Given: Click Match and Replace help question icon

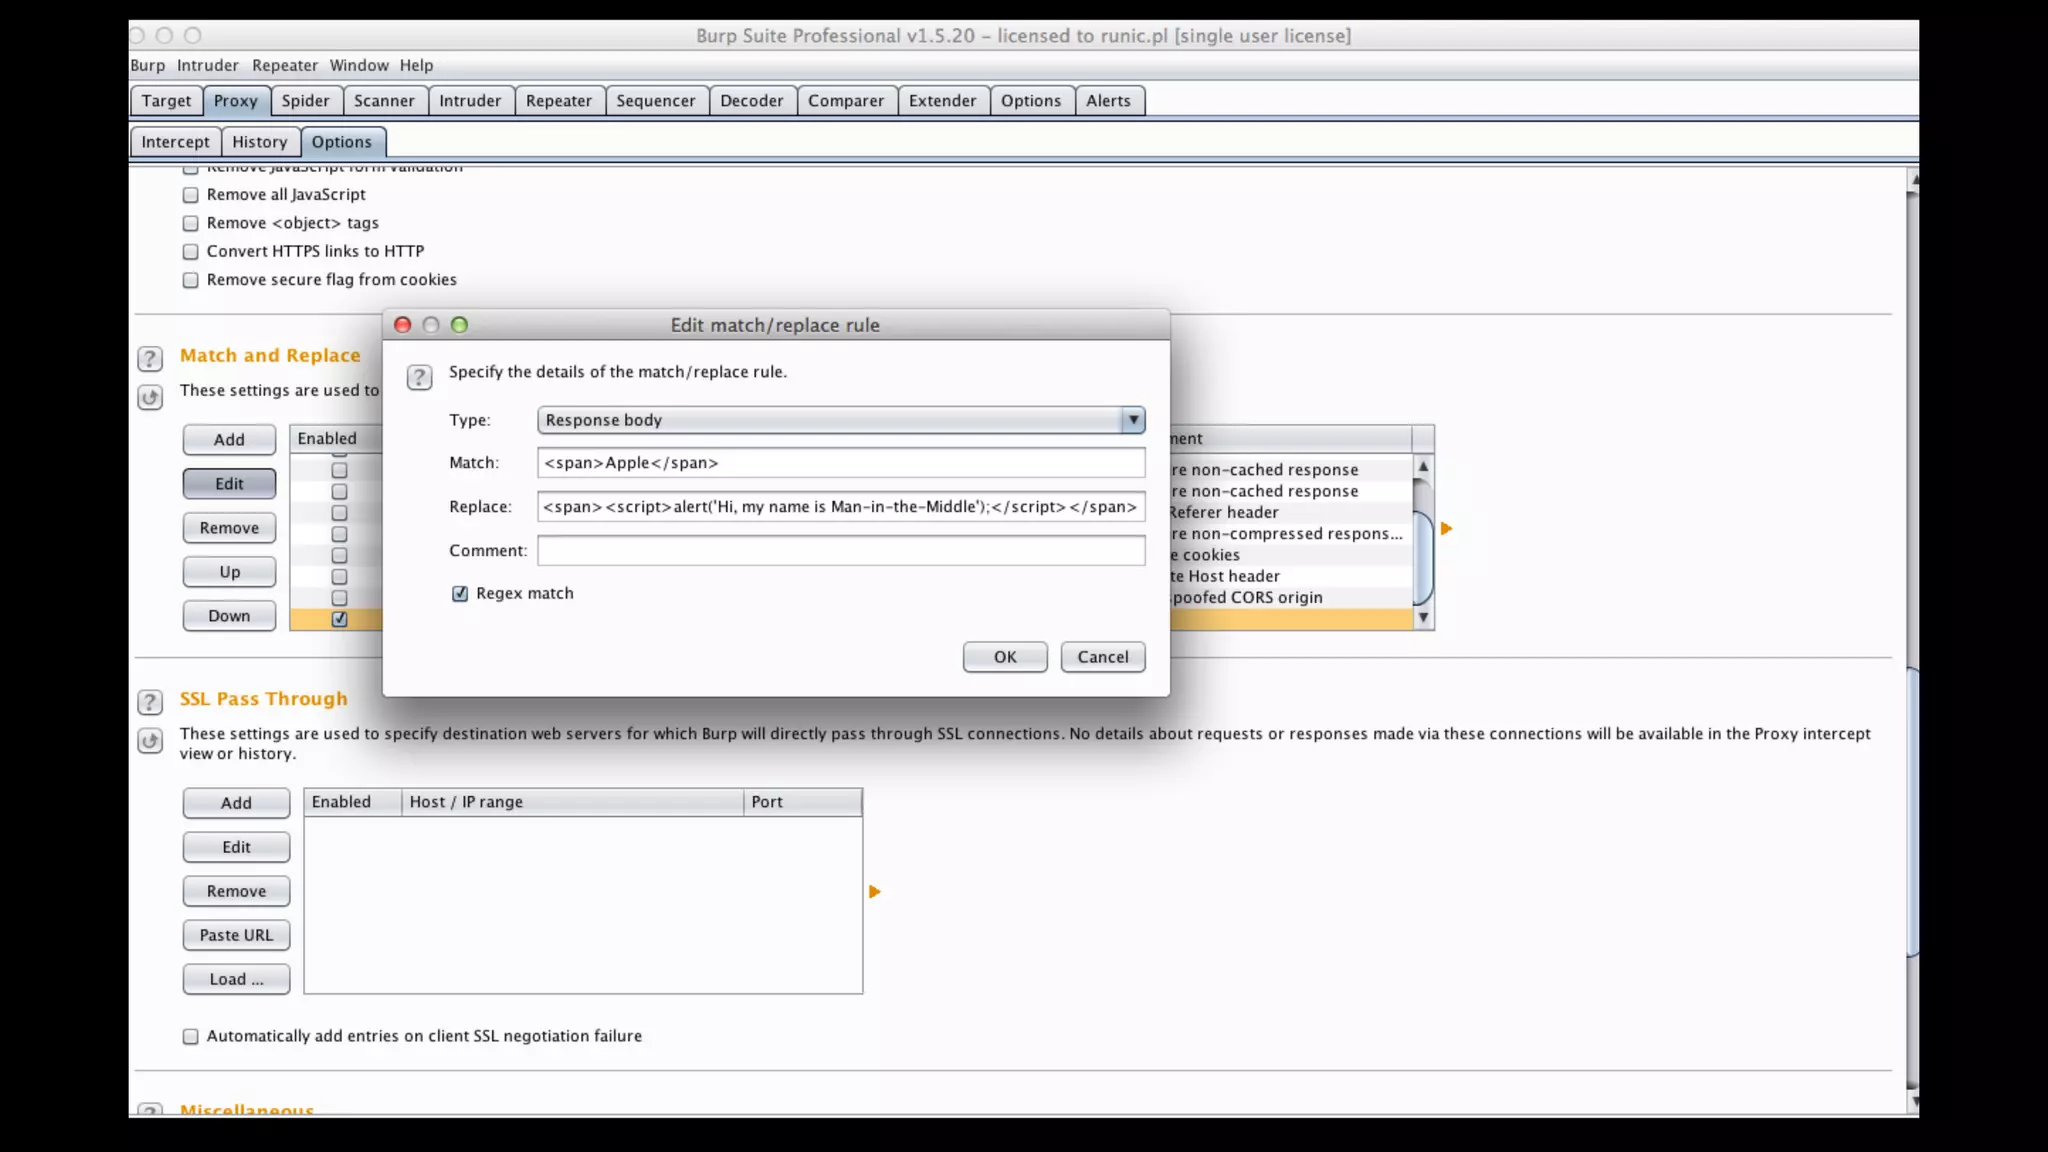Looking at the screenshot, I should (x=150, y=359).
